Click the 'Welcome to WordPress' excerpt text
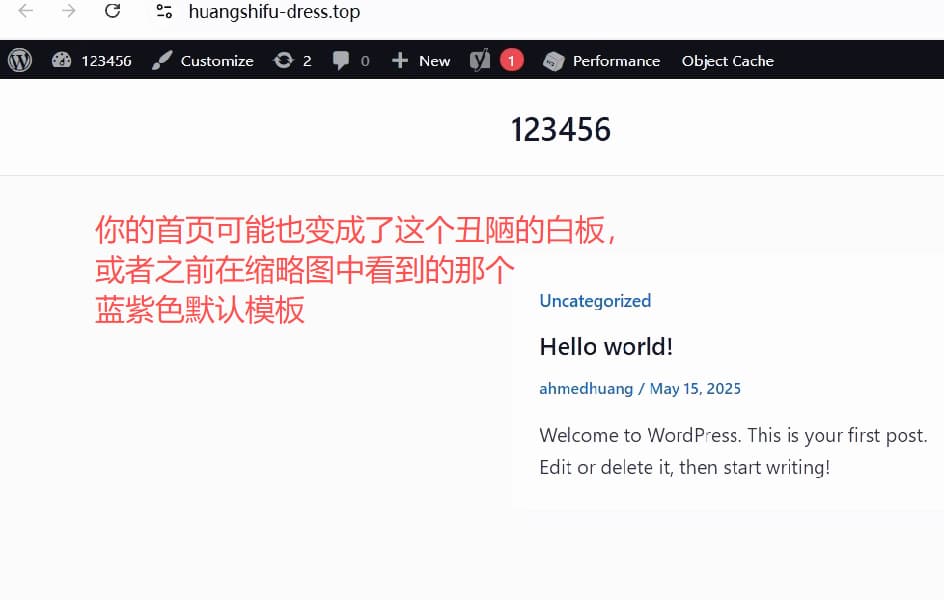Viewport: 944px width, 600px height. (733, 451)
